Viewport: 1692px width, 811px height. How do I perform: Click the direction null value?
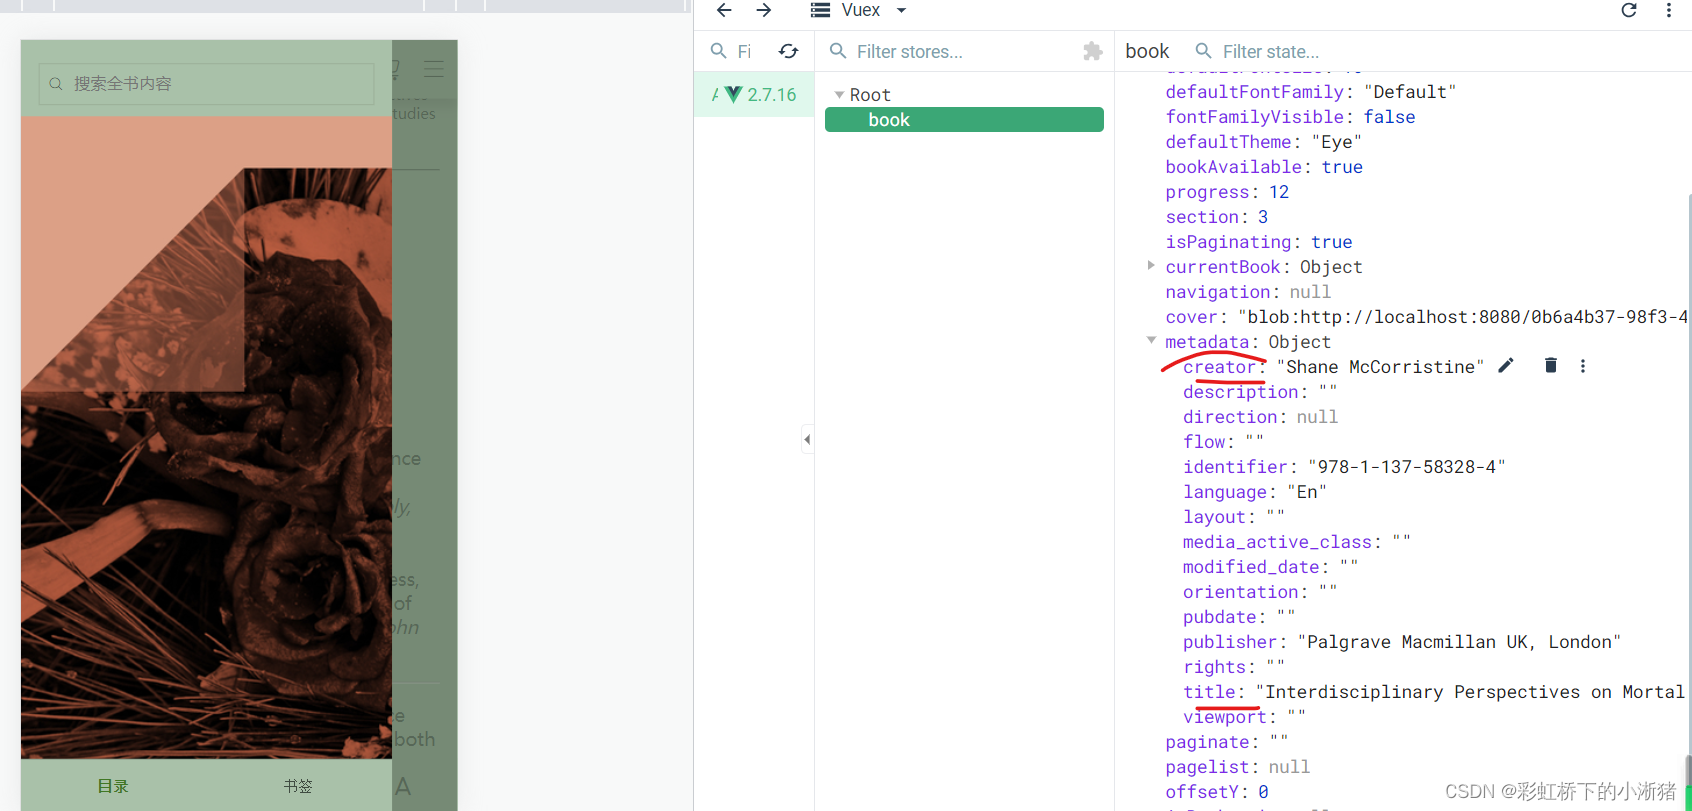click(1317, 417)
